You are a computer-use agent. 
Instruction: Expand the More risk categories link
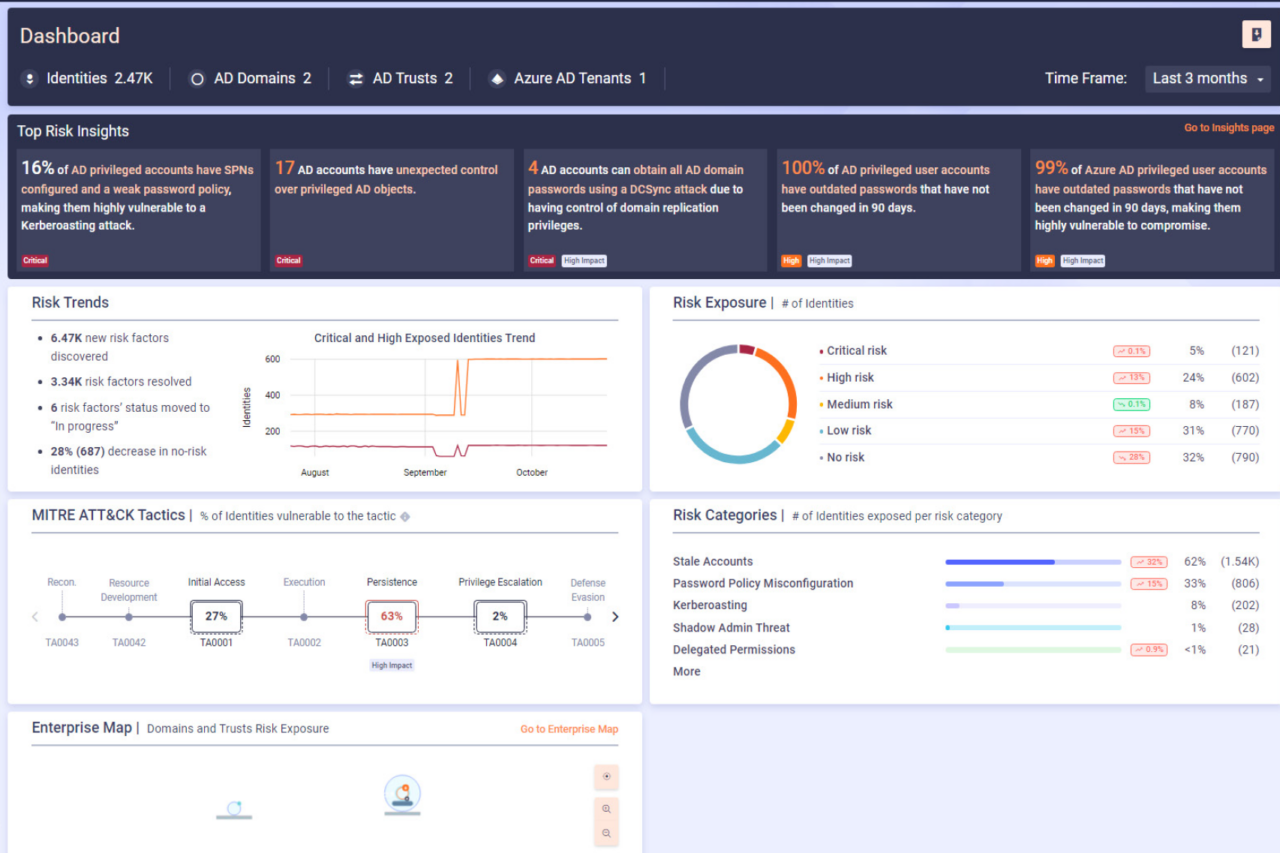click(x=687, y=672)
